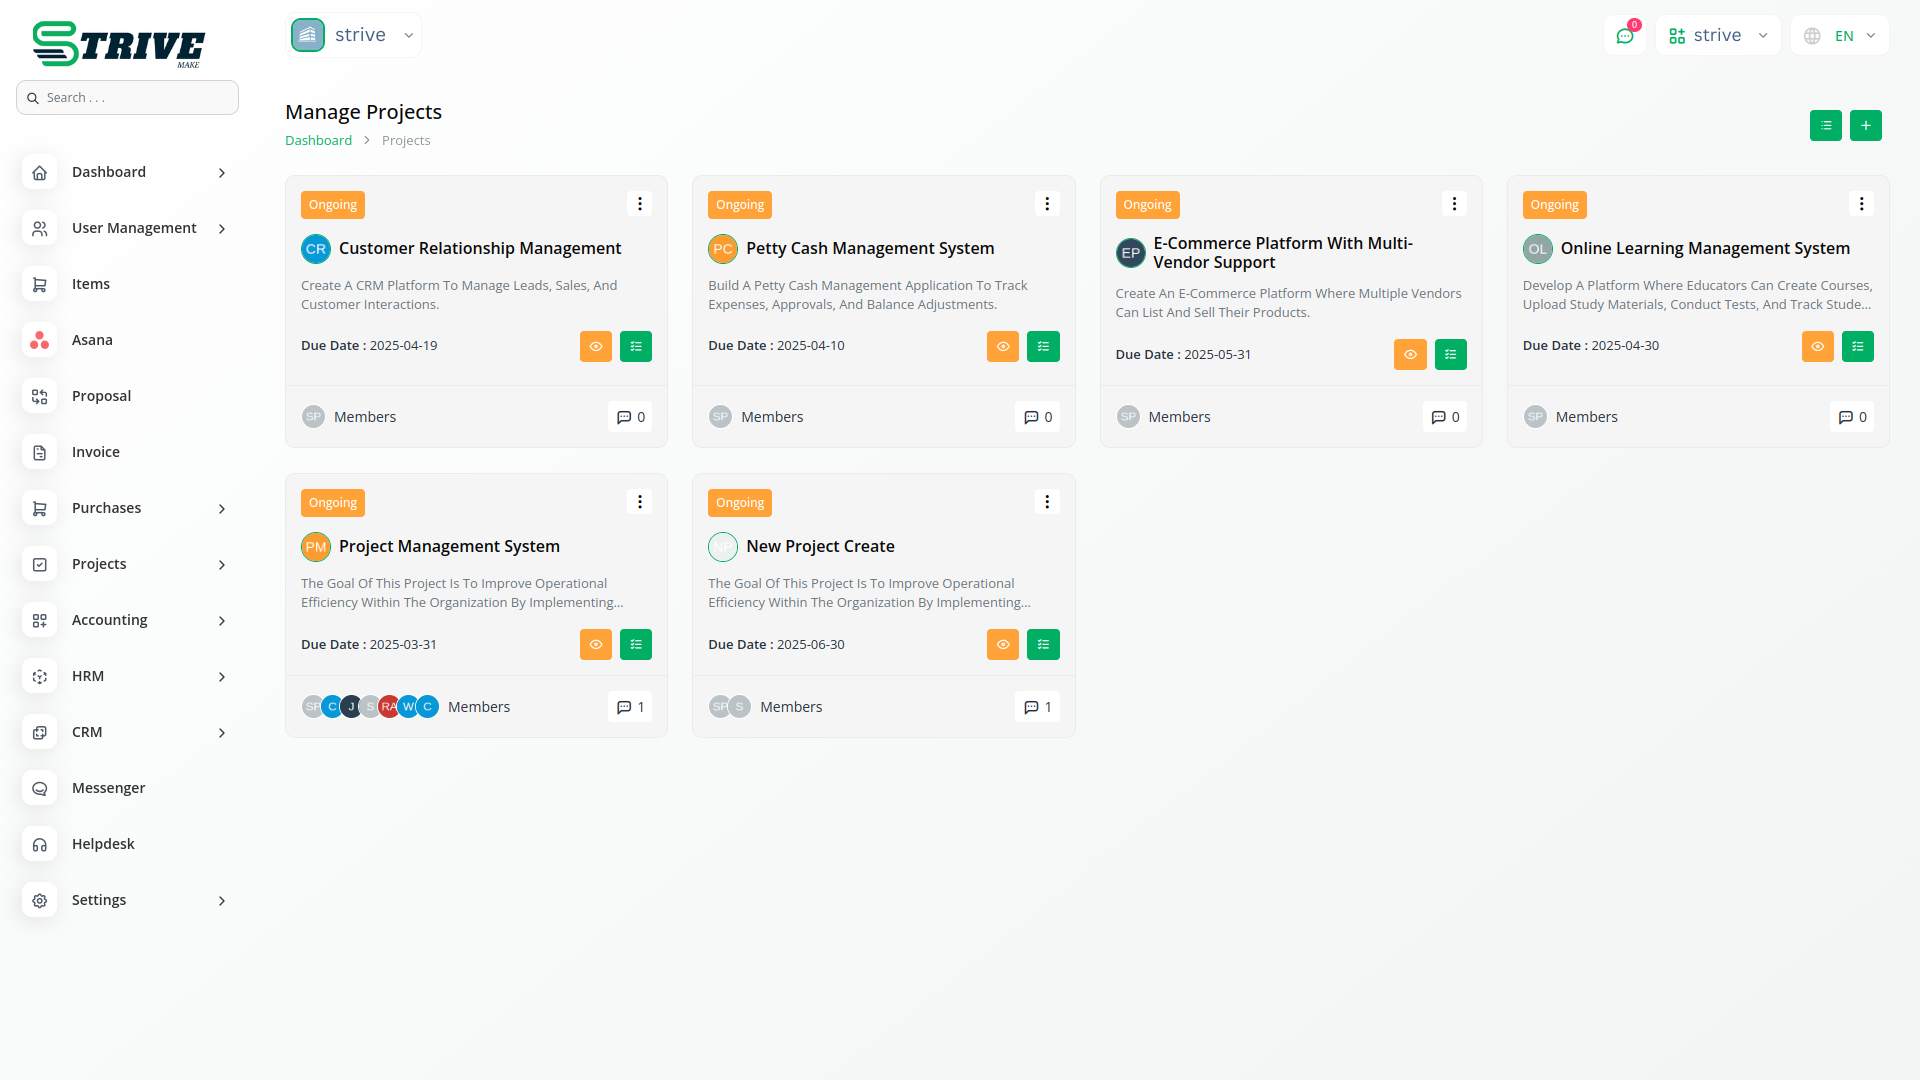This screenshot has width=1920, height=1080.
Task: Click eye view icon on Project Management System card
Action: [596, 645]
